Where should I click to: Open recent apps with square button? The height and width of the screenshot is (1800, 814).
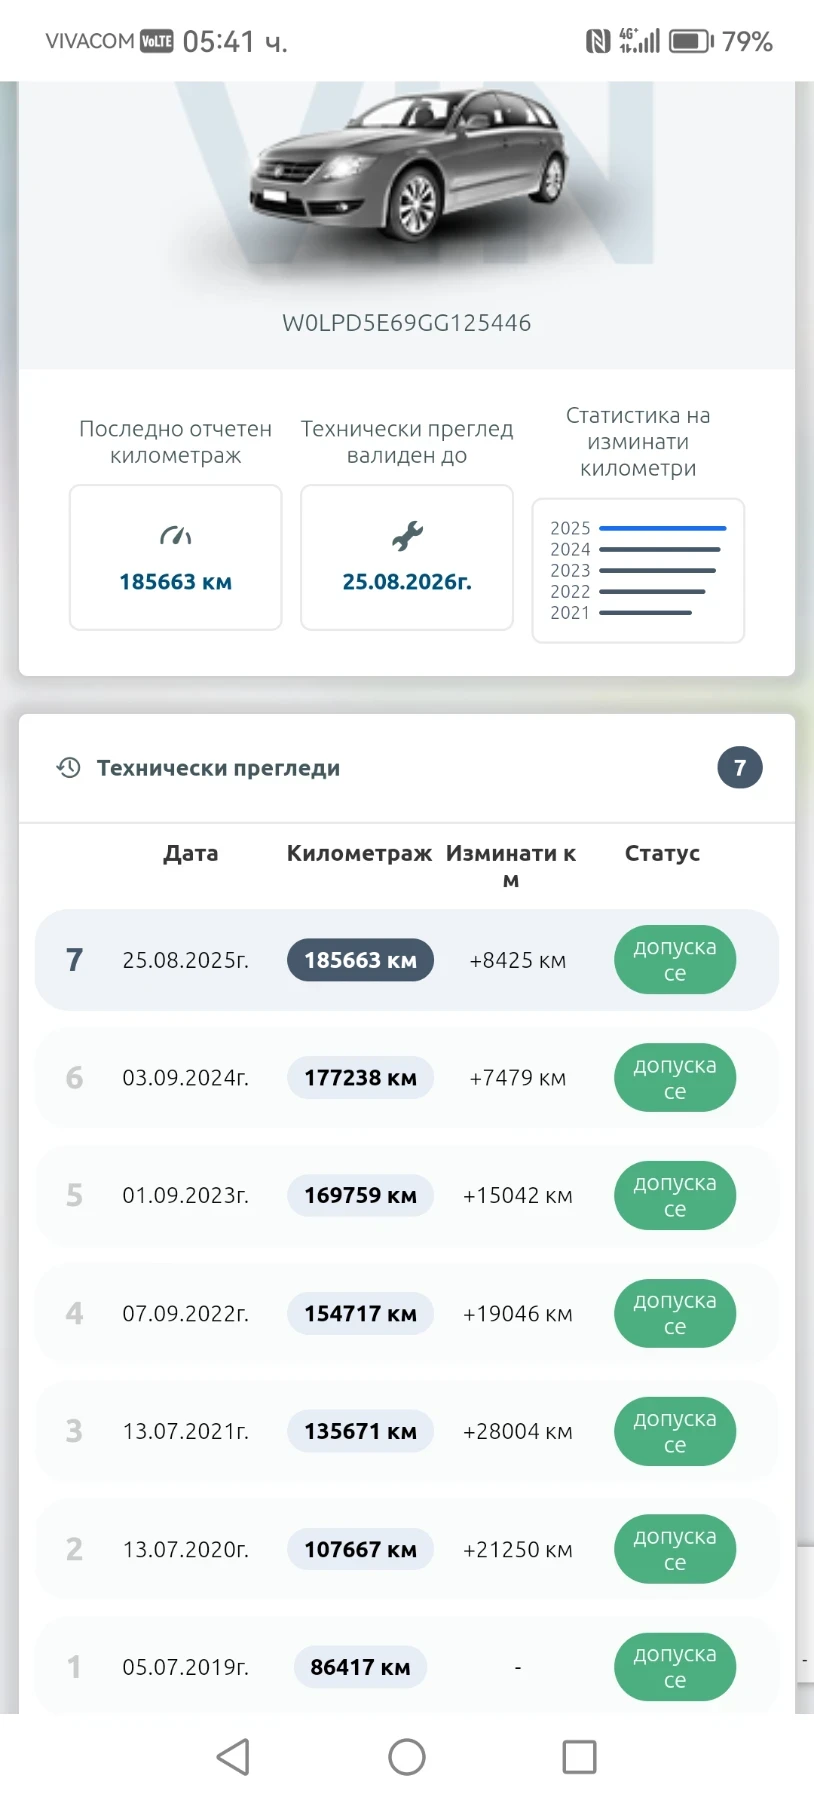579,1757
